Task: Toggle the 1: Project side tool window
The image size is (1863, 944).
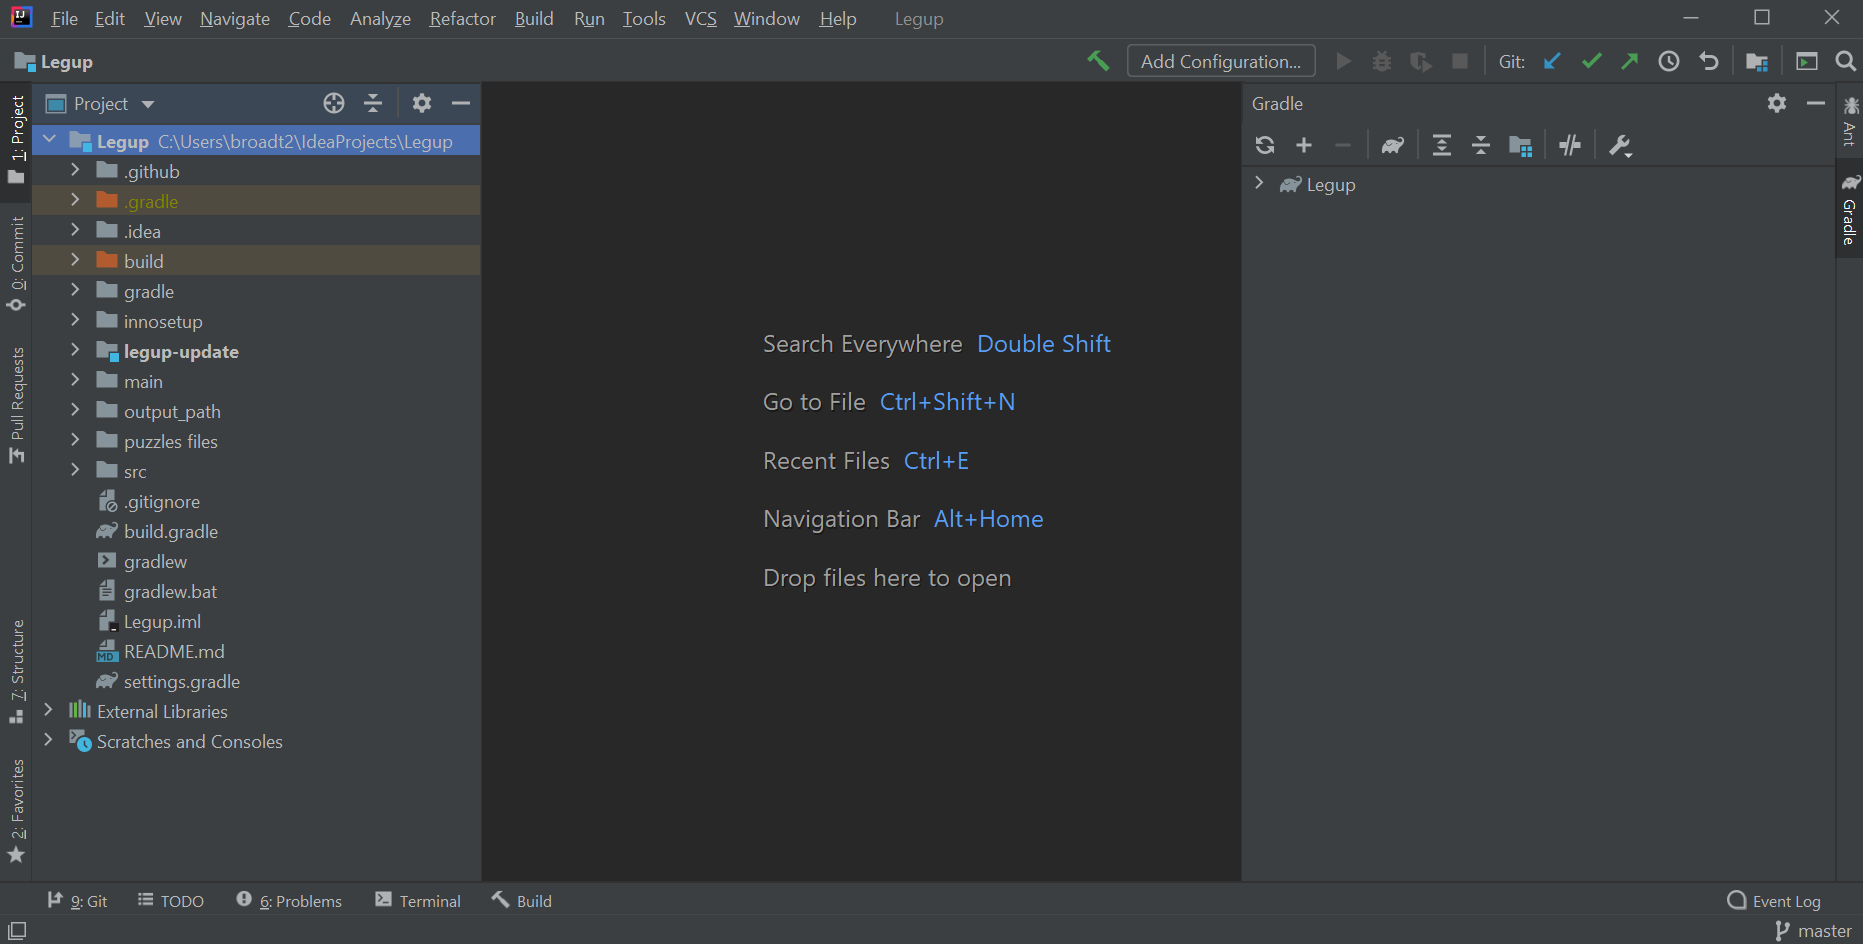Action: click(17, 139)
